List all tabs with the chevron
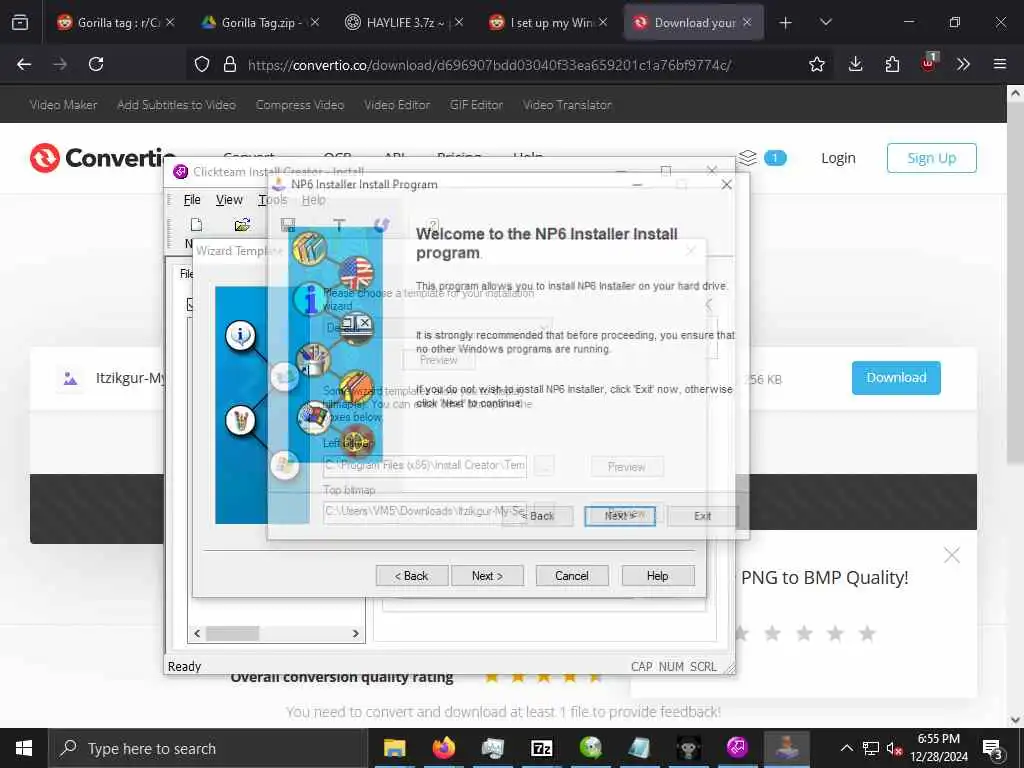 coord(825,23)
